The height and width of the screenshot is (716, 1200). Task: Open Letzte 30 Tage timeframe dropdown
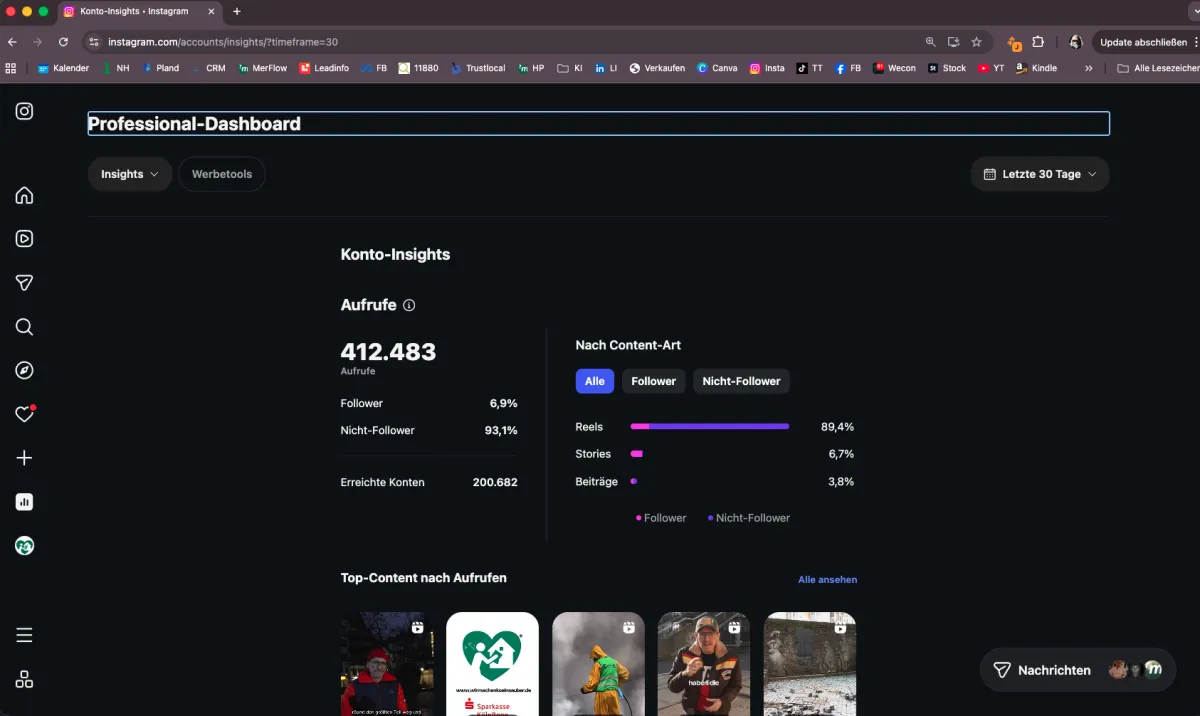coord(1040,174)
